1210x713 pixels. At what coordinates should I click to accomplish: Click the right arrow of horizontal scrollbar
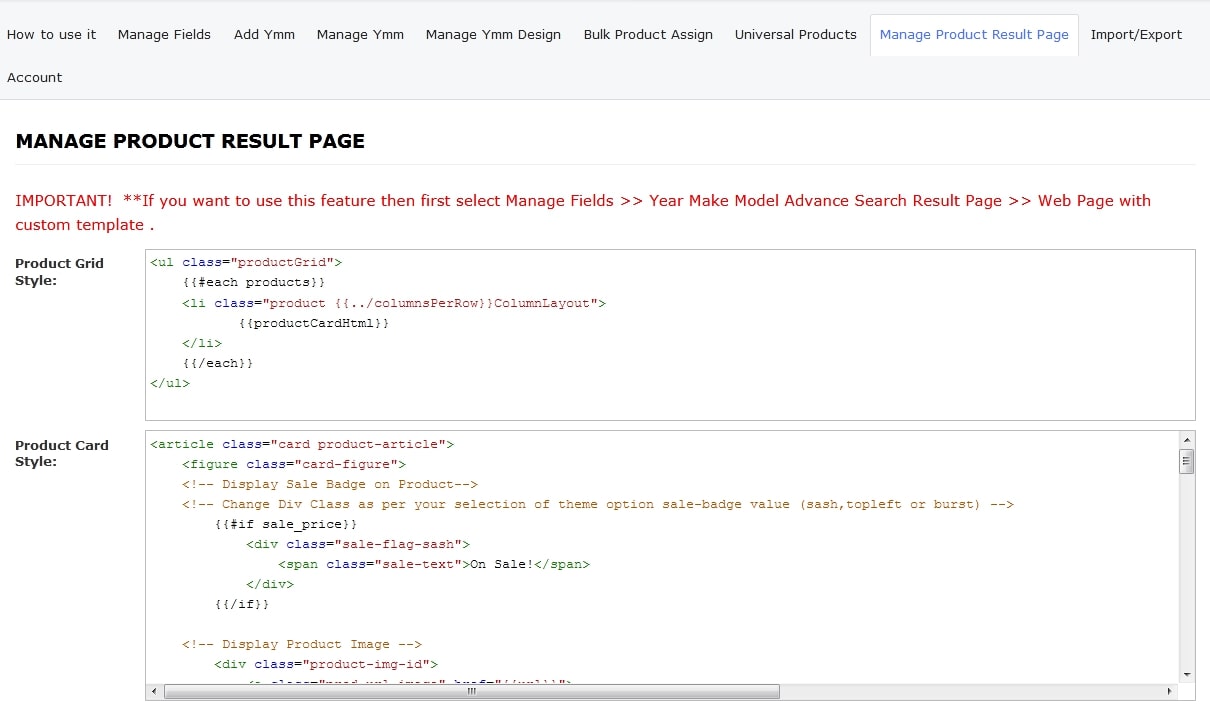1170,691
